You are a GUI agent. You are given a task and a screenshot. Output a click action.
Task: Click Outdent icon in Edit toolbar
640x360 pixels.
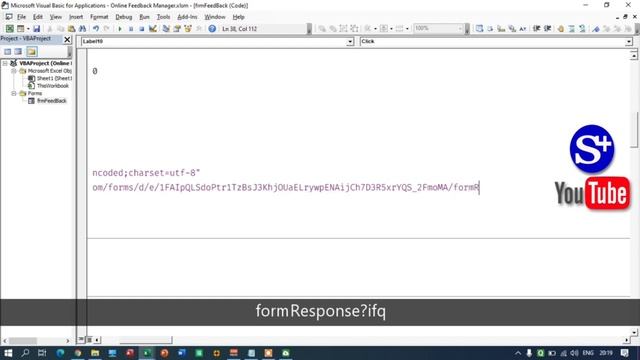547,29
